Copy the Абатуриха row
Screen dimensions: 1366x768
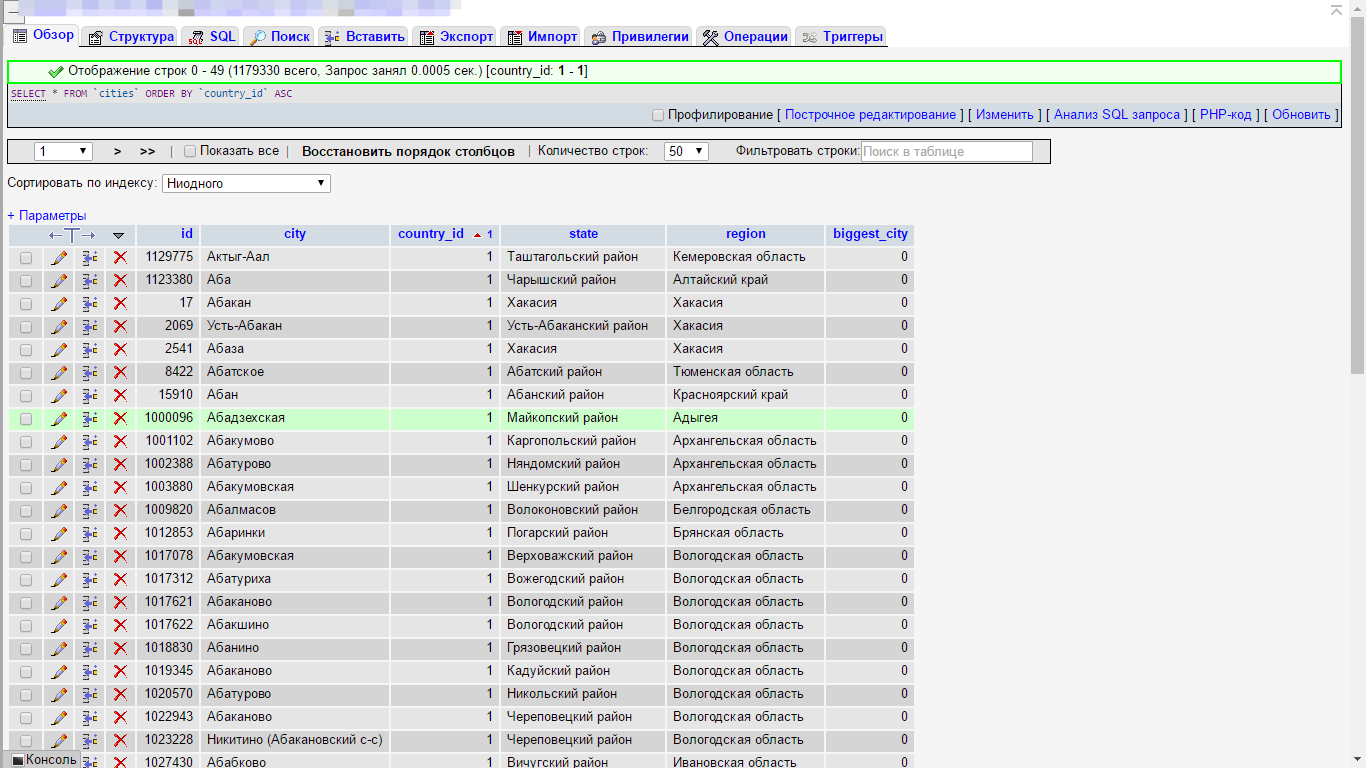pos(90,579)
